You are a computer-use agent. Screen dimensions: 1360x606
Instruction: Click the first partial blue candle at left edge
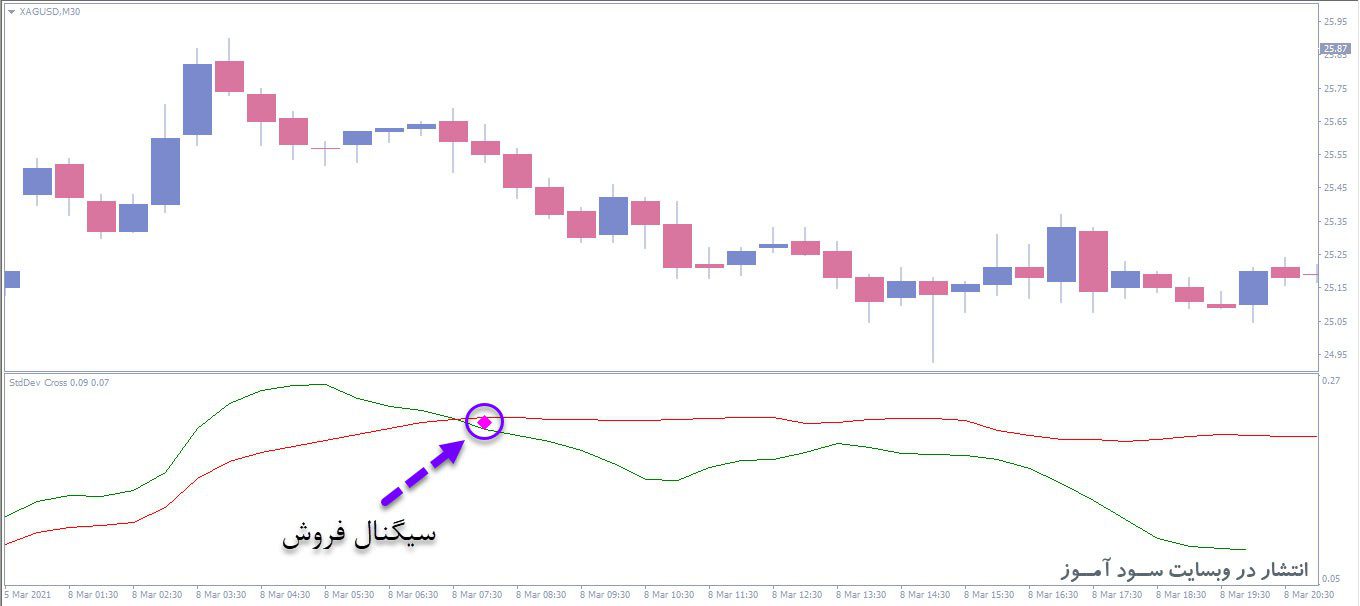pos(11,279)
